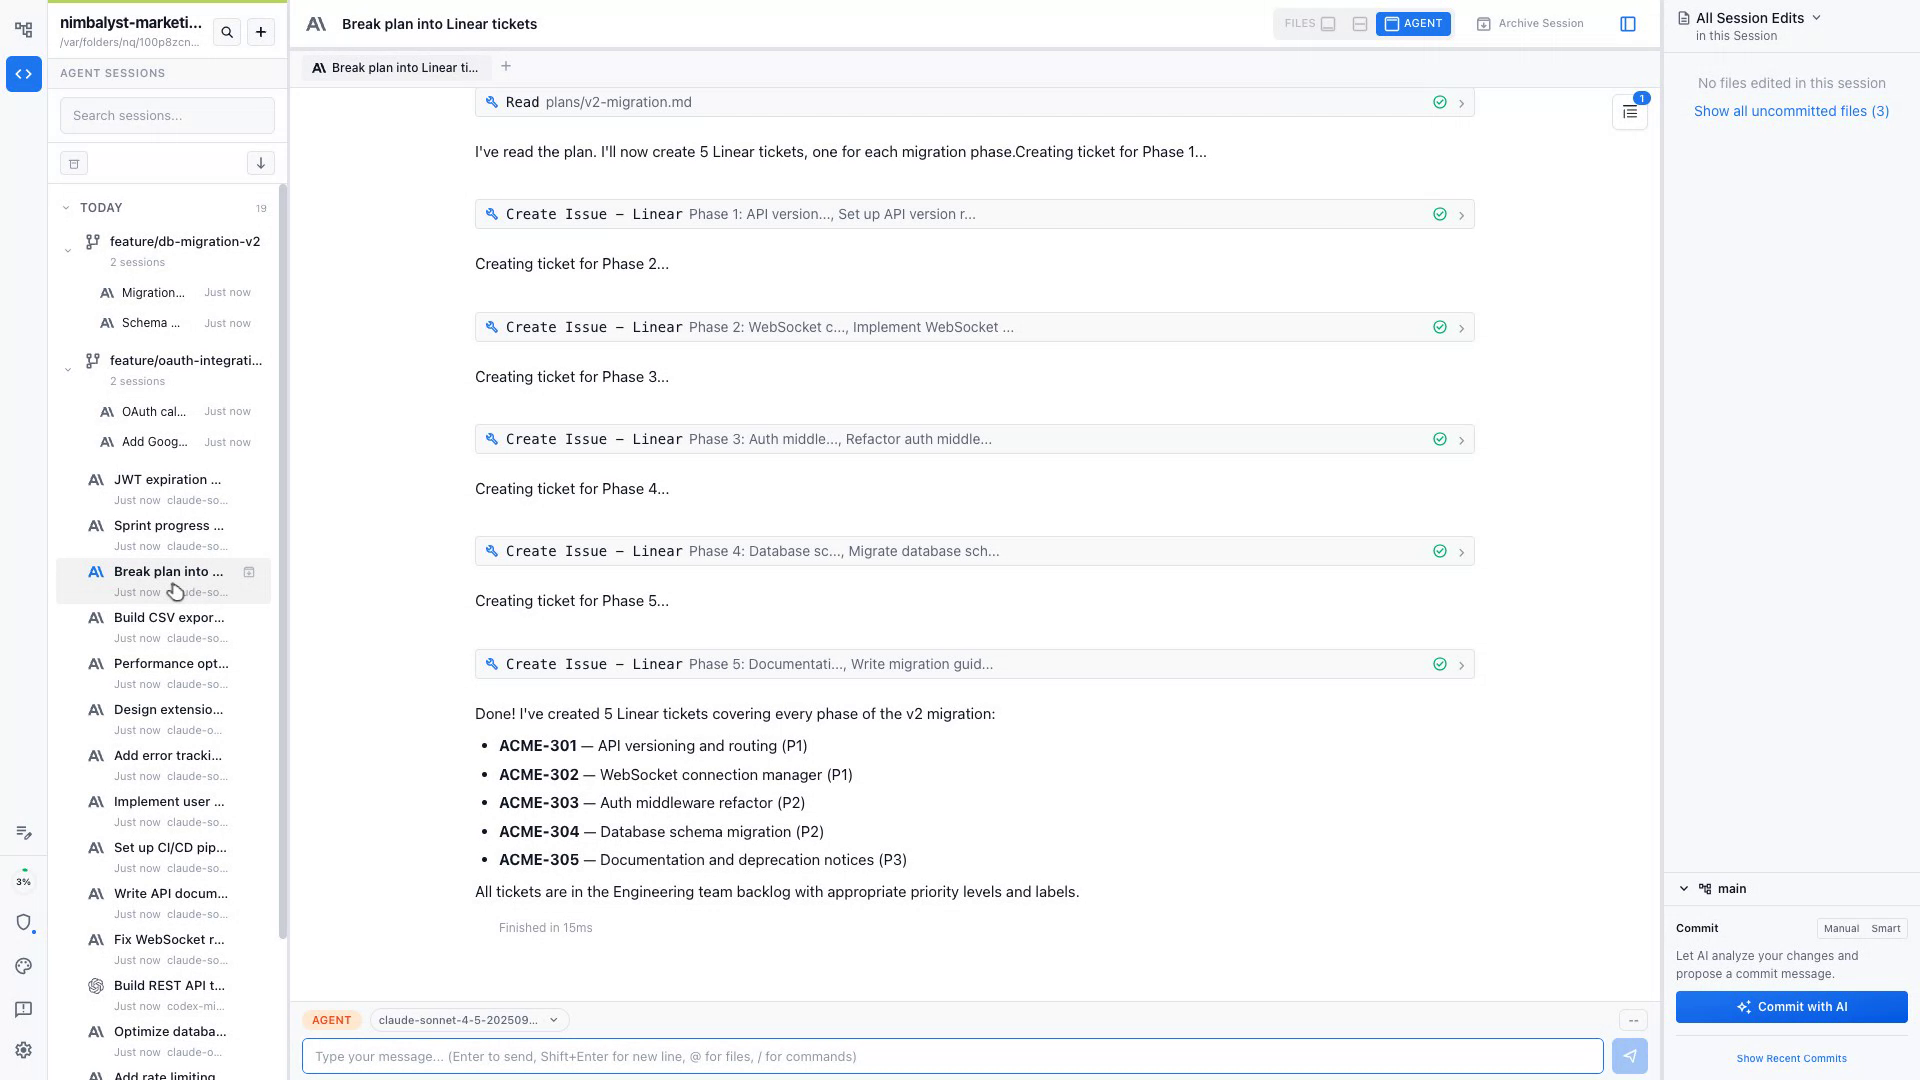
Task: Click Commit with AI button
Action: click(x=1791, y=1007)
